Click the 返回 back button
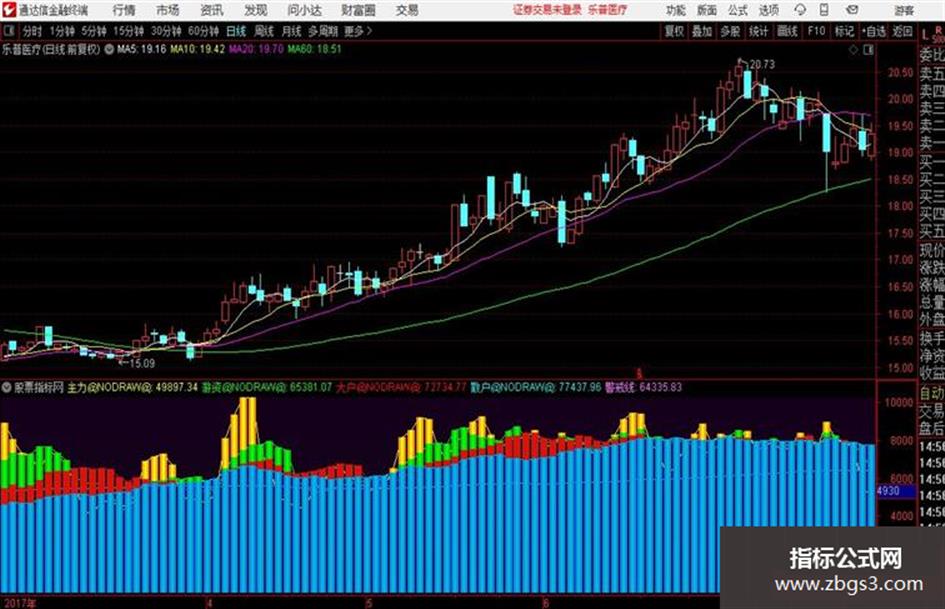This screenshot has height=609, width=945. click(903, 31)
